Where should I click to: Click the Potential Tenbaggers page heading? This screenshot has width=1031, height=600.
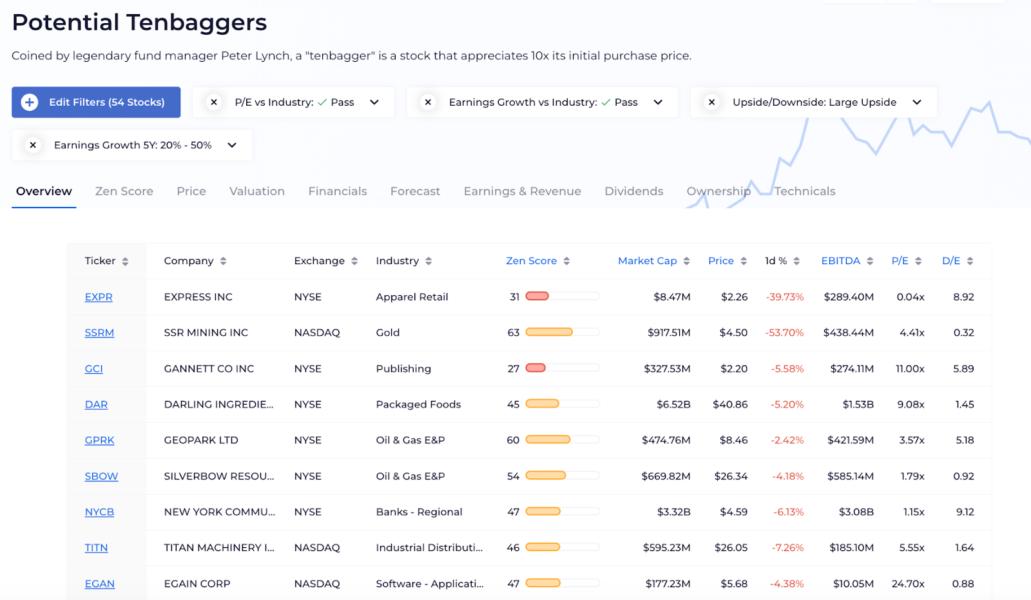tap(139, 23)
